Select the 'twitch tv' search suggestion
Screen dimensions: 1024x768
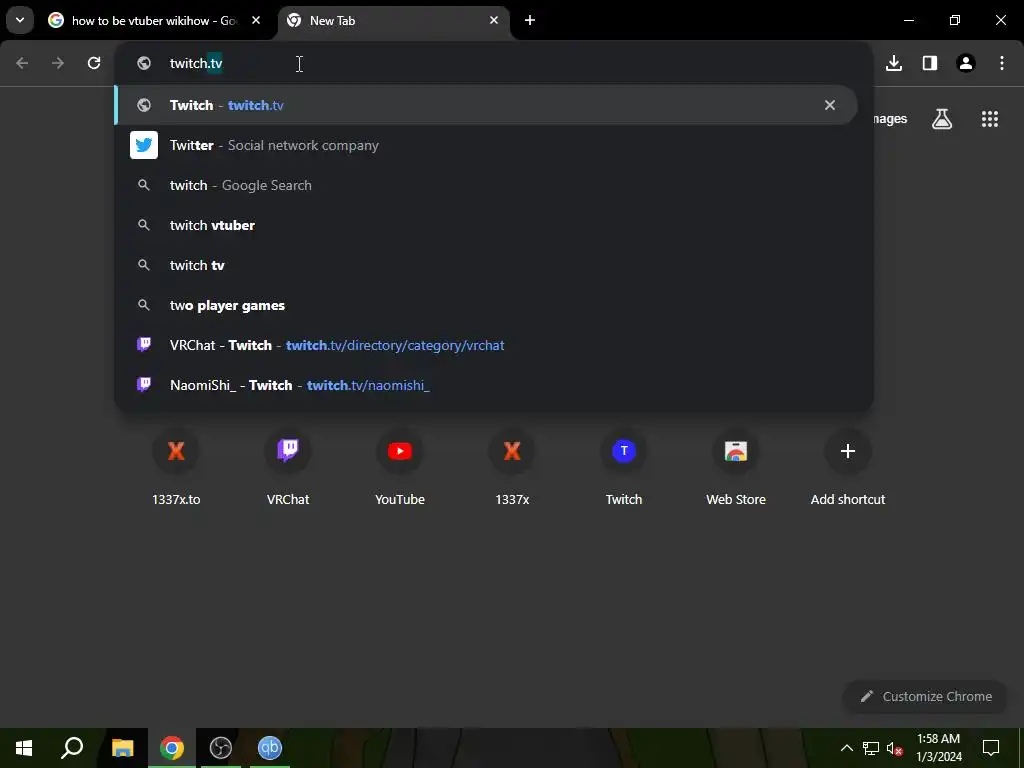(x=486, y=265)
